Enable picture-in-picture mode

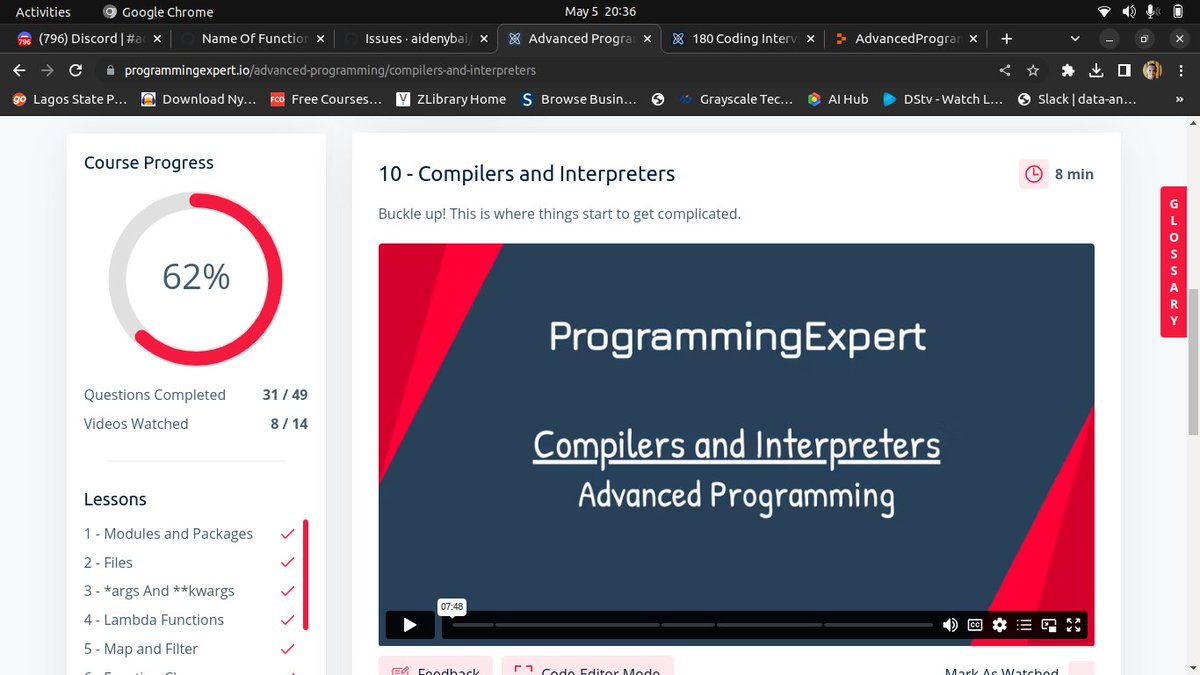point(1049,625)
